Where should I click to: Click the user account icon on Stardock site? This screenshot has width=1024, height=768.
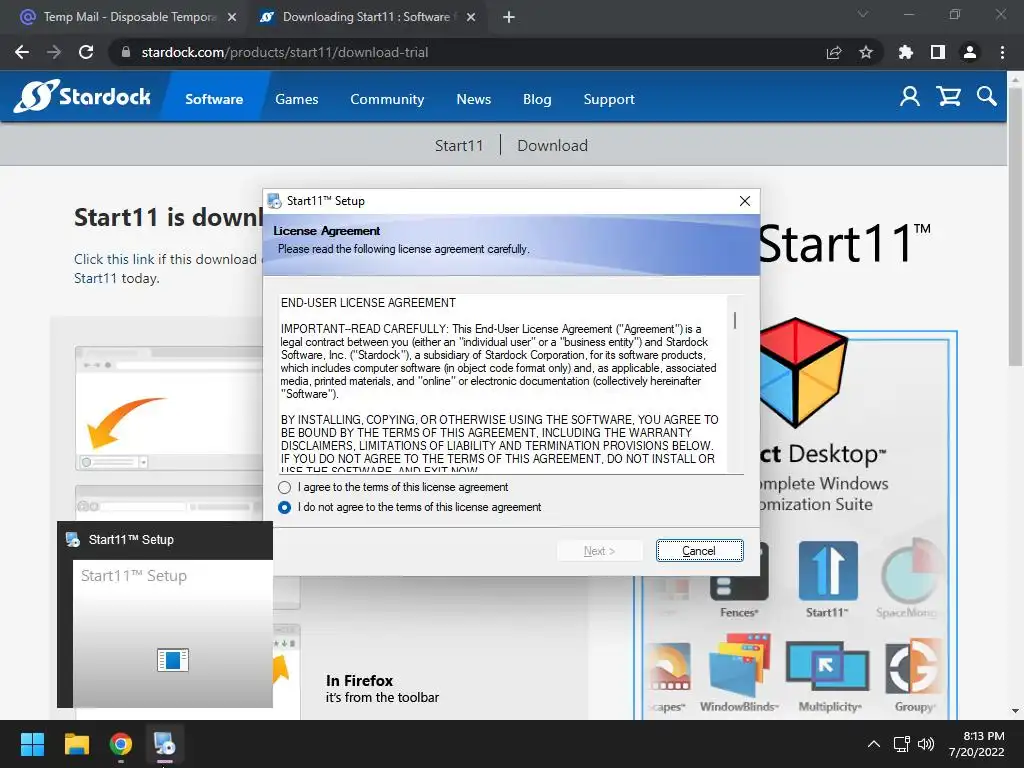[910, 97]
